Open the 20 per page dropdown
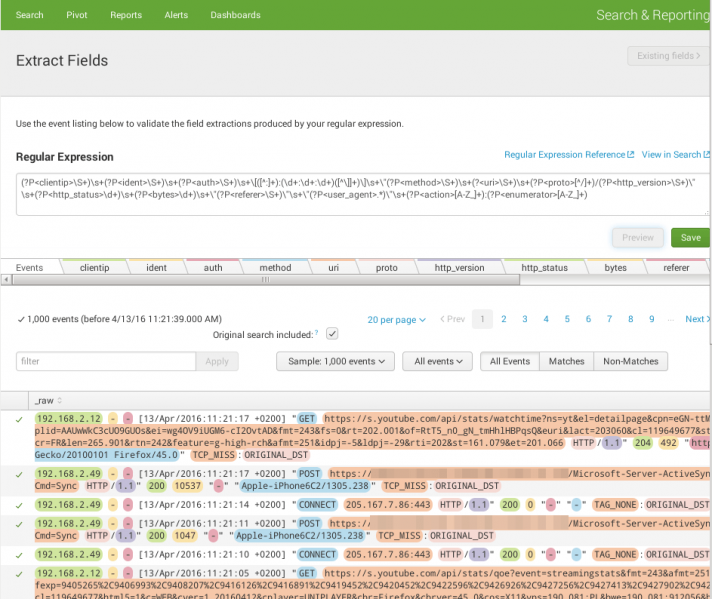712x599 pixels. (396, 320)
